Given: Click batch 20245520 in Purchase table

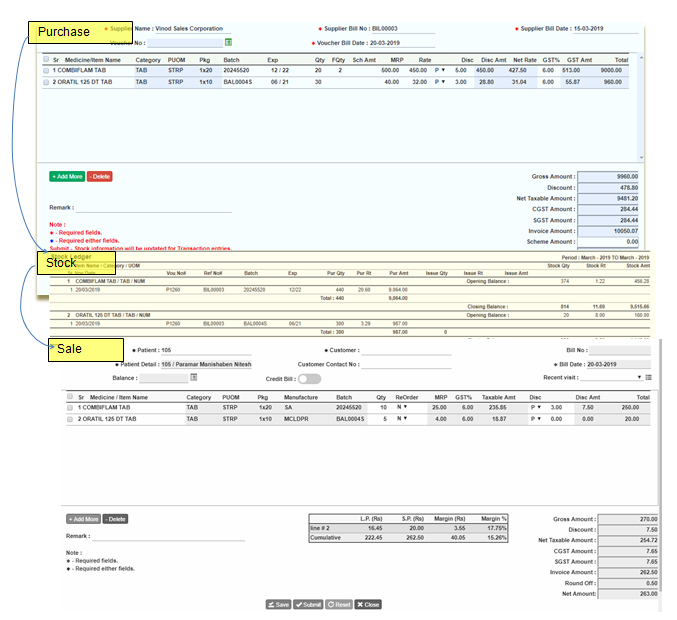Looking at the screenshot, I should pyautogui.click(x=236, y=70).
